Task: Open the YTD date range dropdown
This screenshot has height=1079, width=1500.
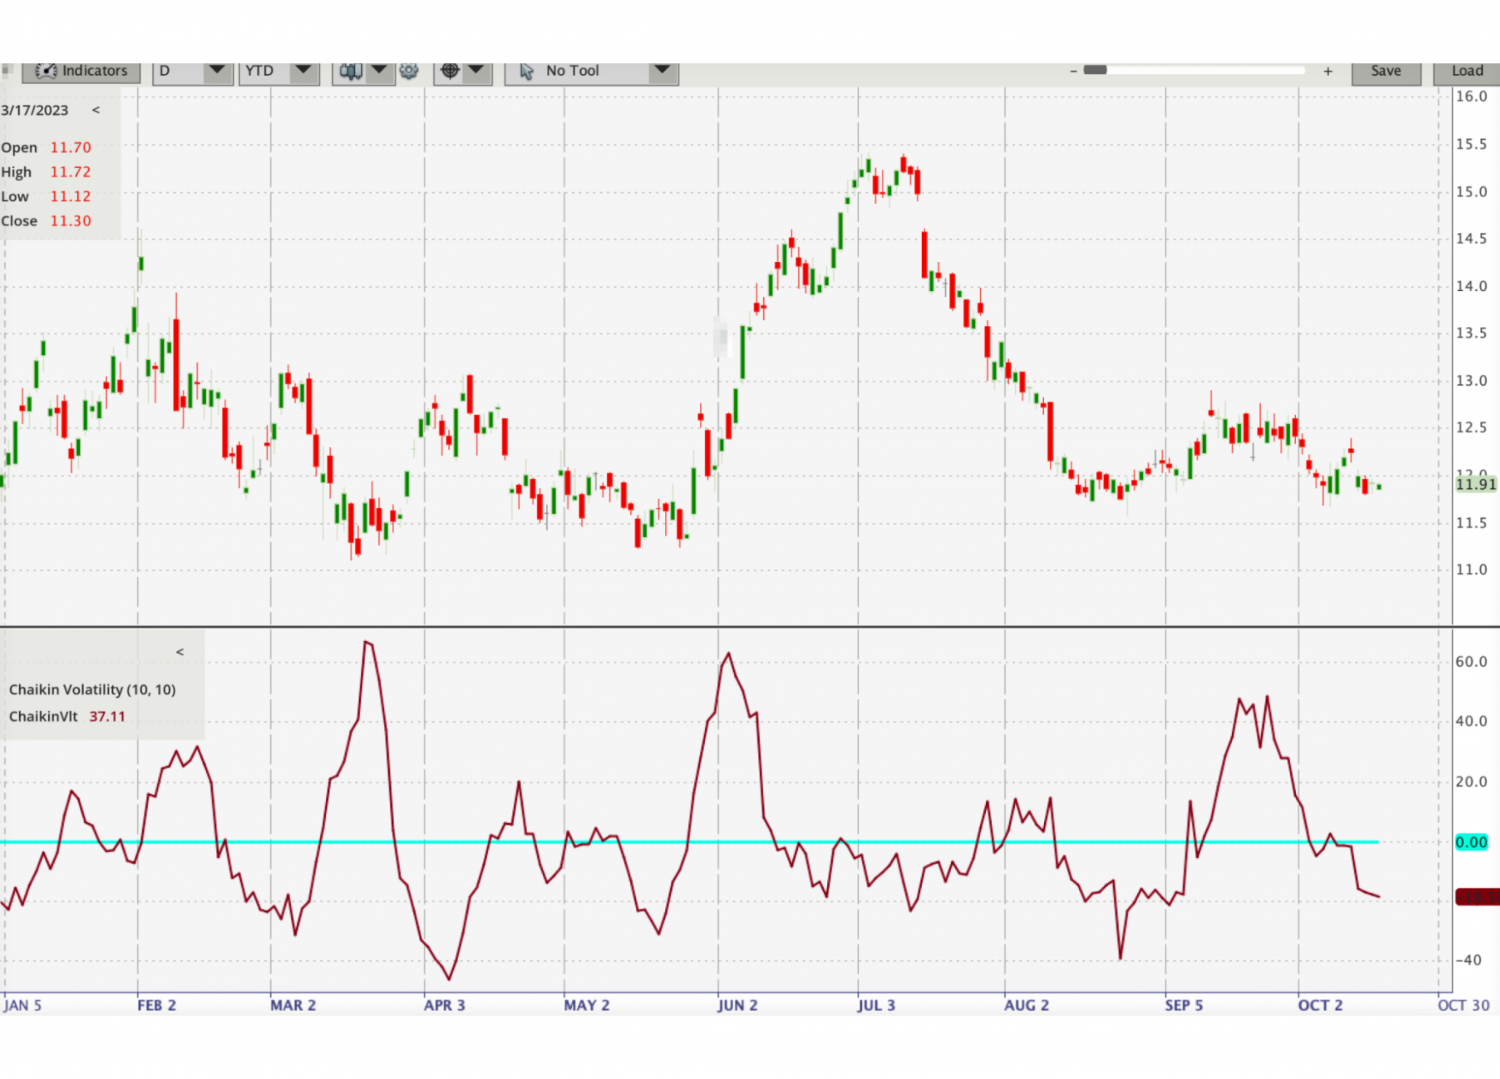Action: click(303, 70)
